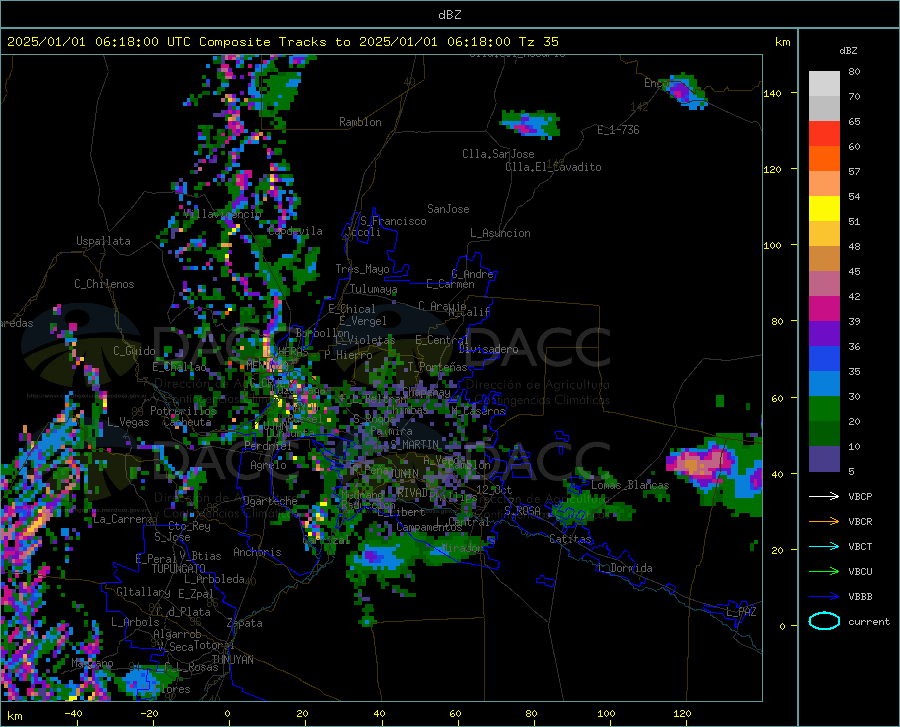Click the 'Agrelo' map label
The width and height of the screenshot is (900, 727).
pyautogui.click(x=268, y=465)
